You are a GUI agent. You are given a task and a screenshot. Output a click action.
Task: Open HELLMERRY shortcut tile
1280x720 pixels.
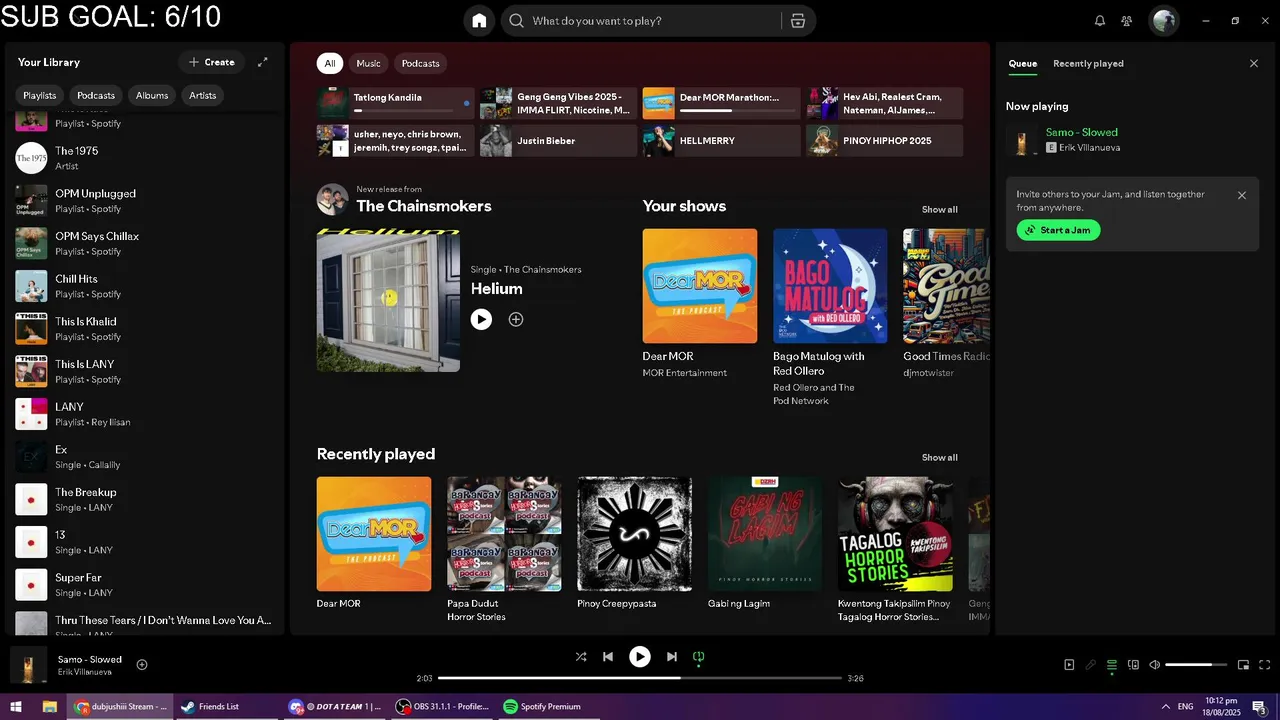721,140
